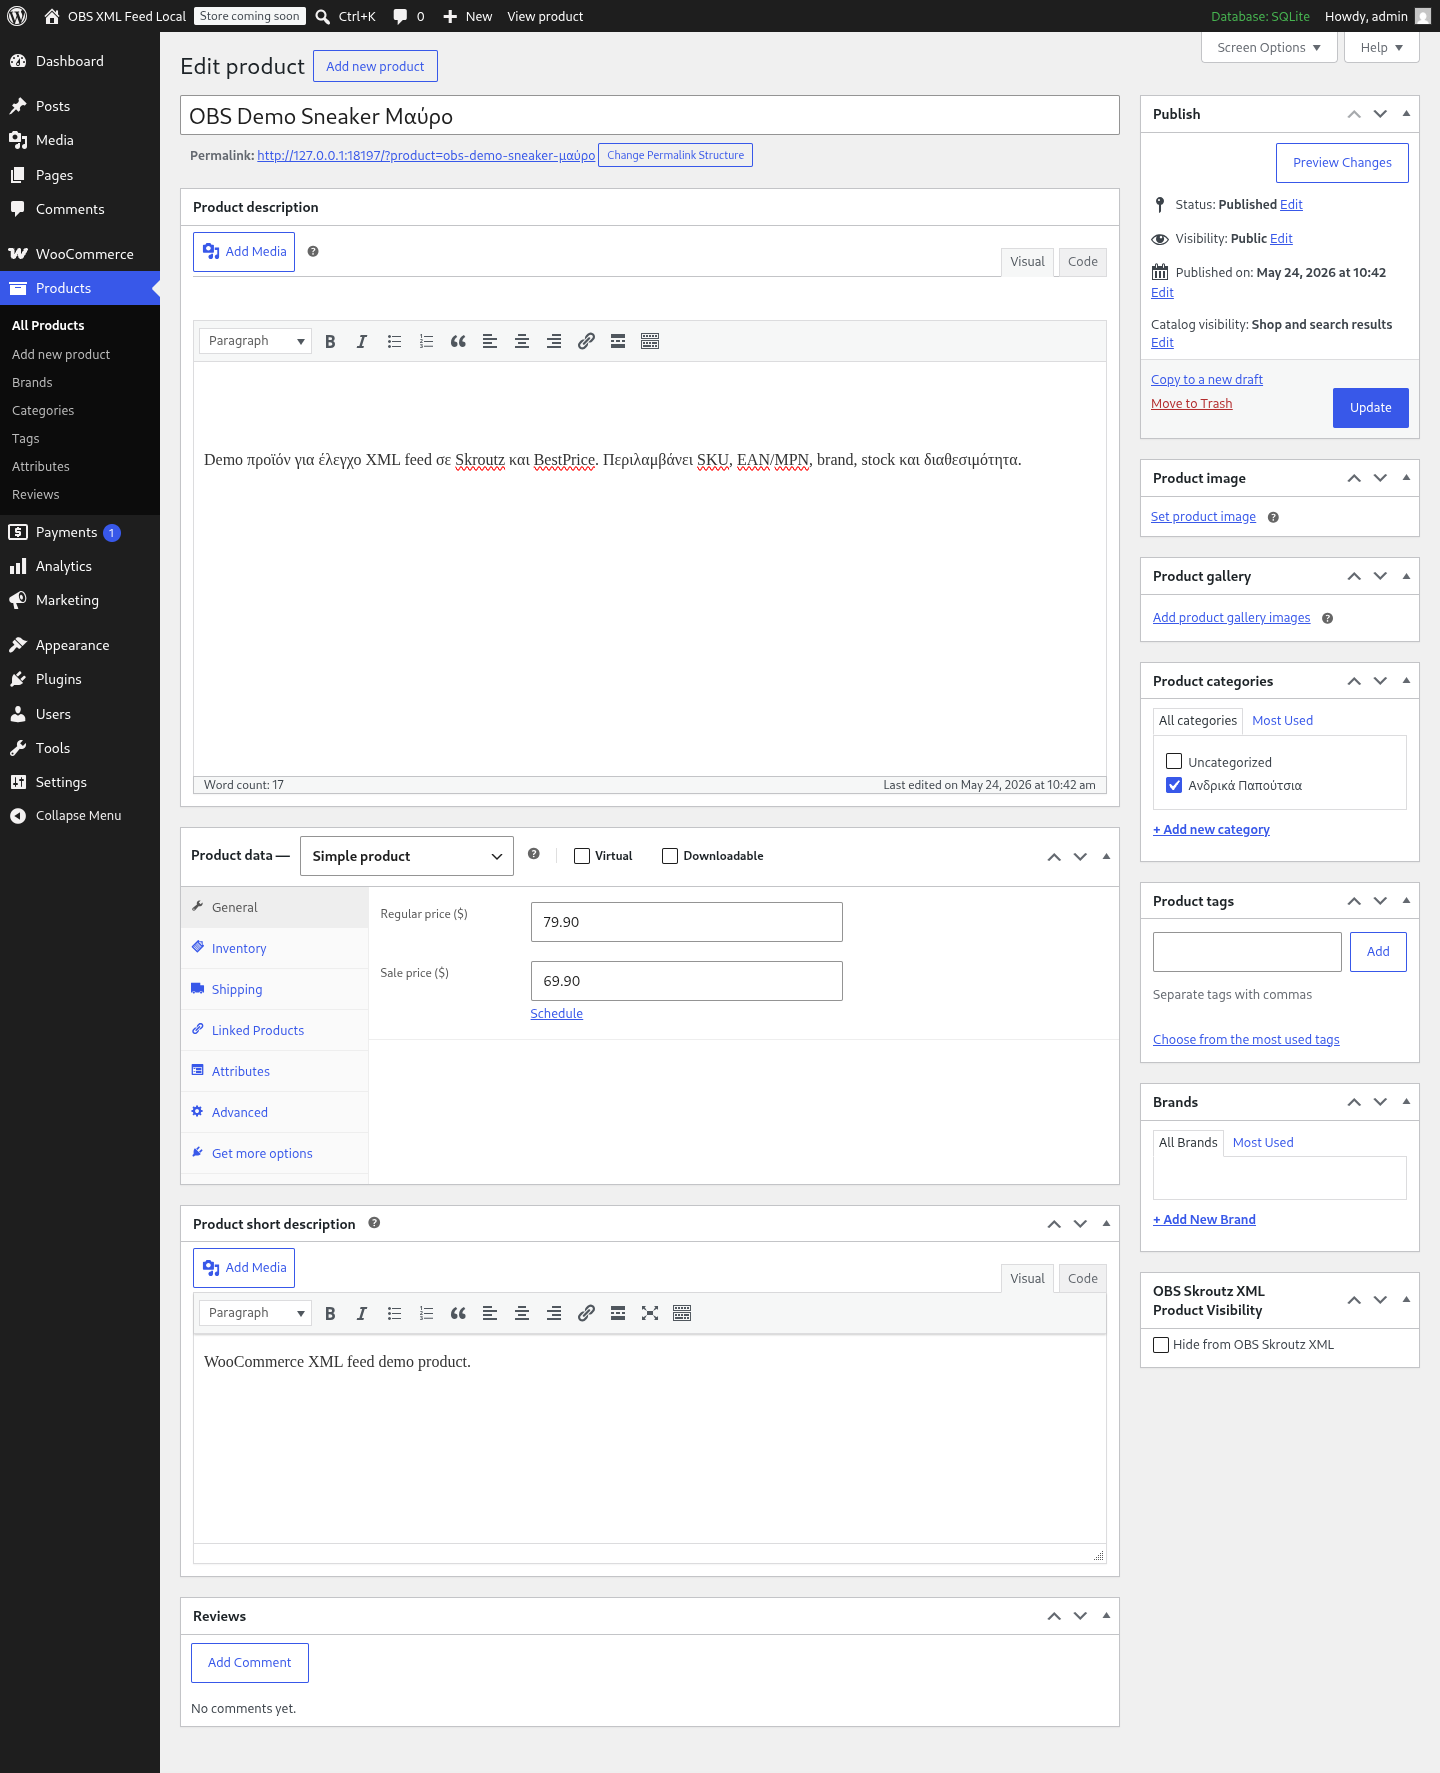Click Change Permalink Structure button
The image size is (1440, 1773).
(675, 155)
